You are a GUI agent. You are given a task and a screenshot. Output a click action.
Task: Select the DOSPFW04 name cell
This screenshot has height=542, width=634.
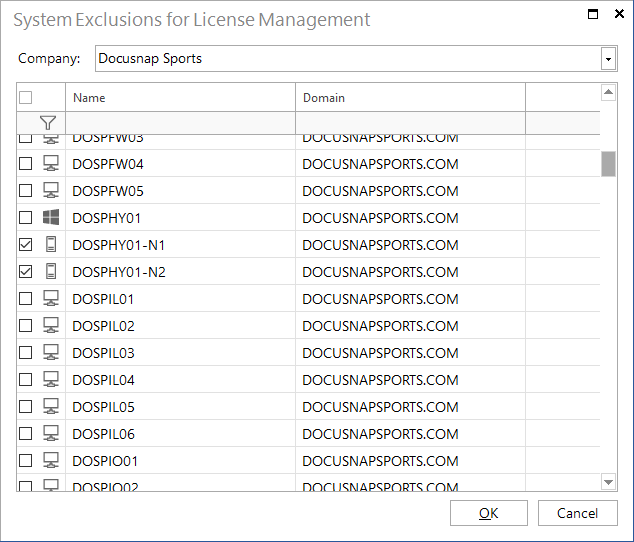(x=180, y=164)
